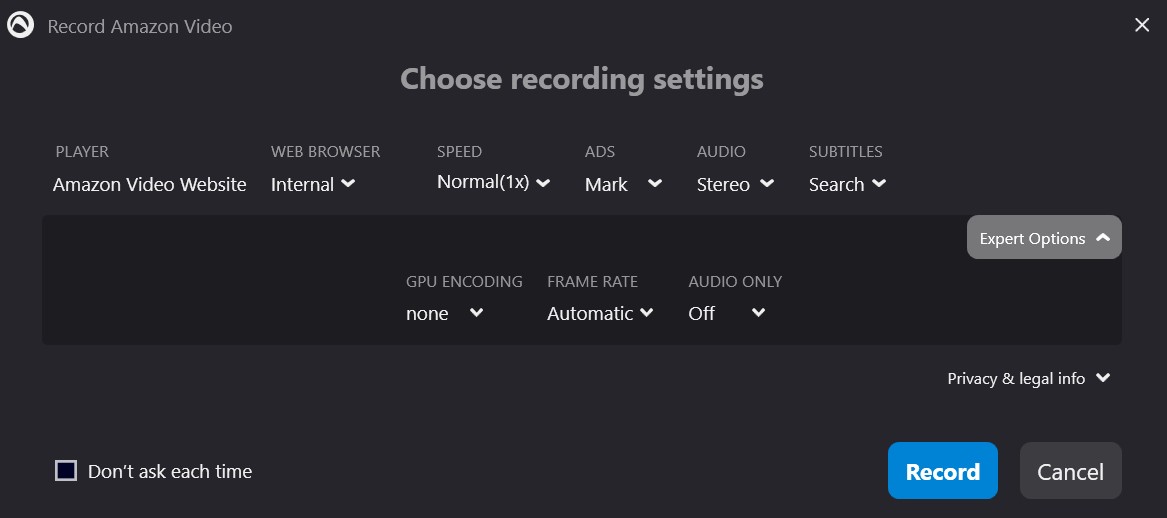Click the PLAYER label

tap(82, 151)
